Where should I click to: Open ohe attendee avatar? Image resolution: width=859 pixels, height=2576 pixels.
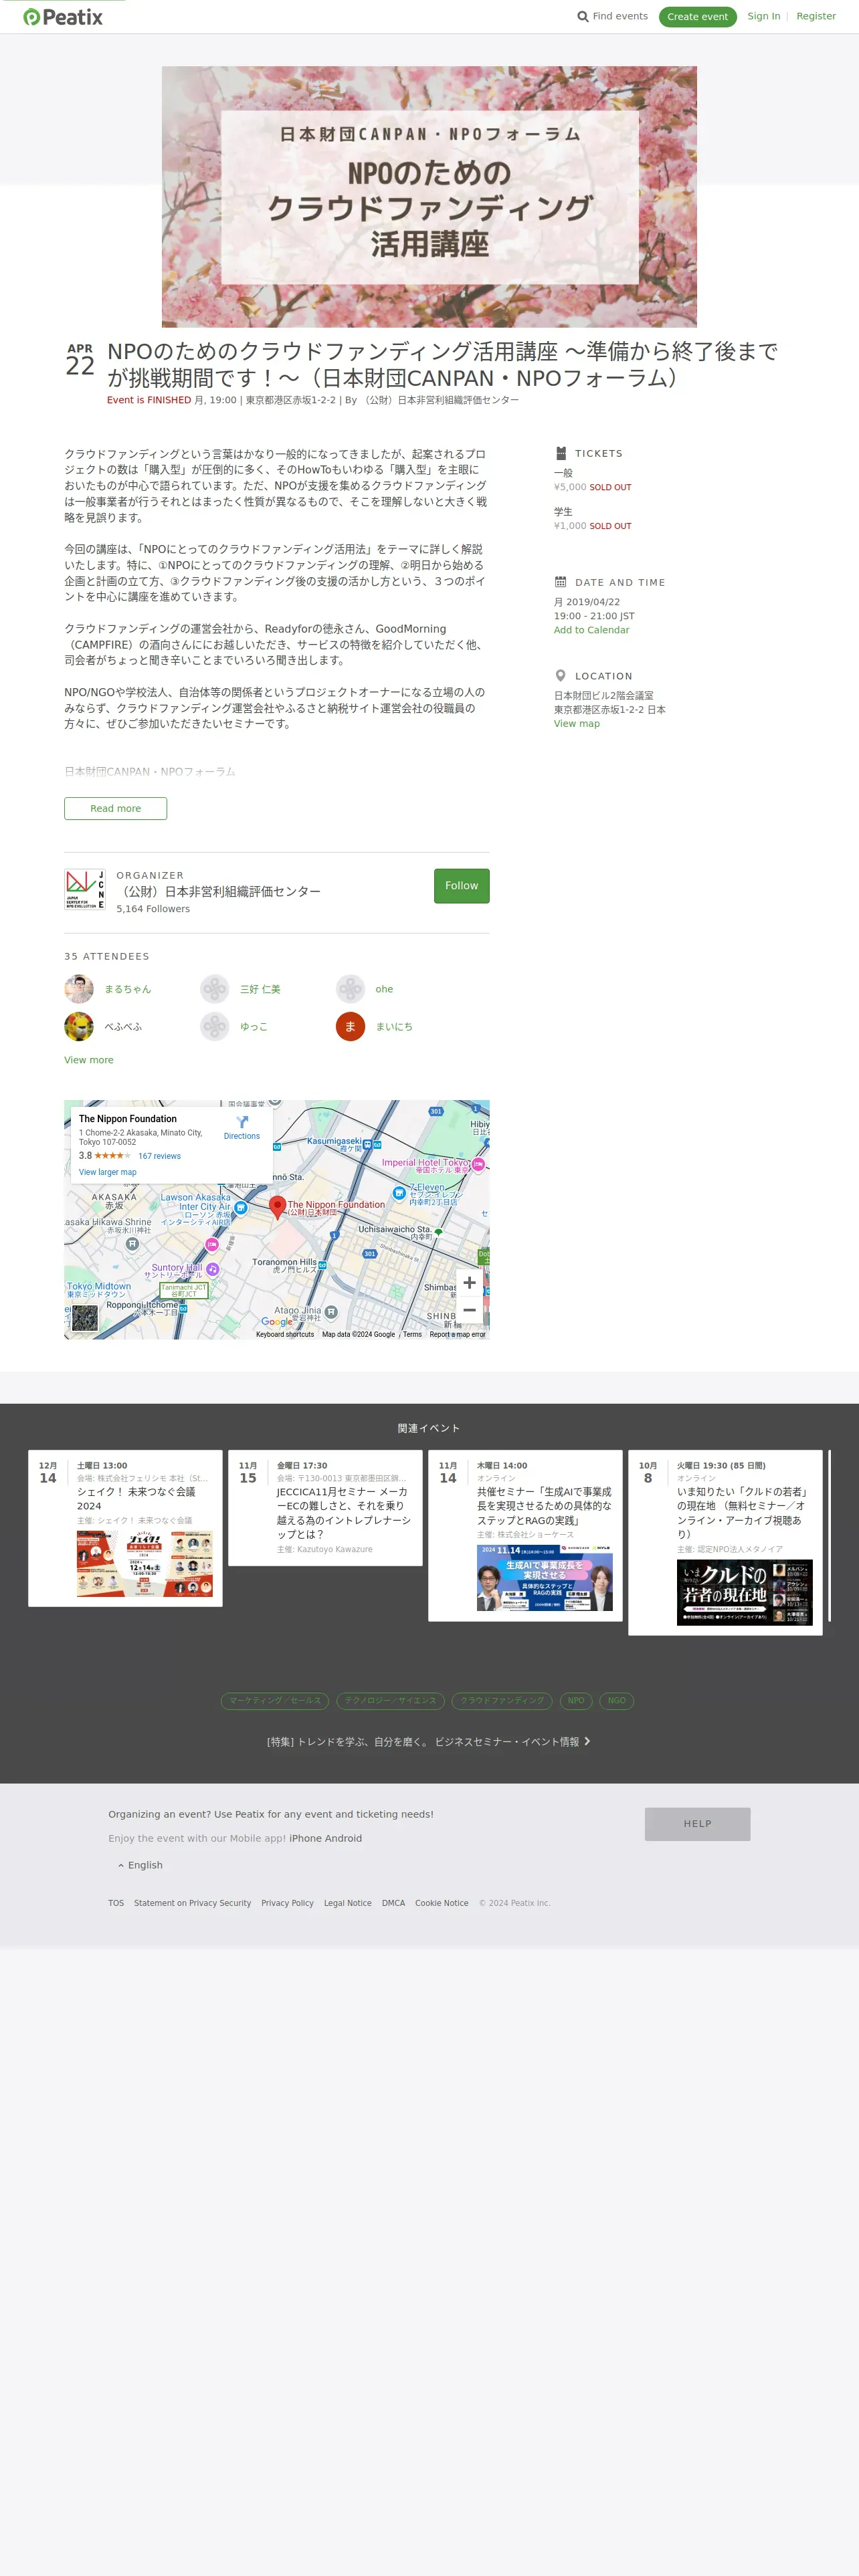[350, 989]
